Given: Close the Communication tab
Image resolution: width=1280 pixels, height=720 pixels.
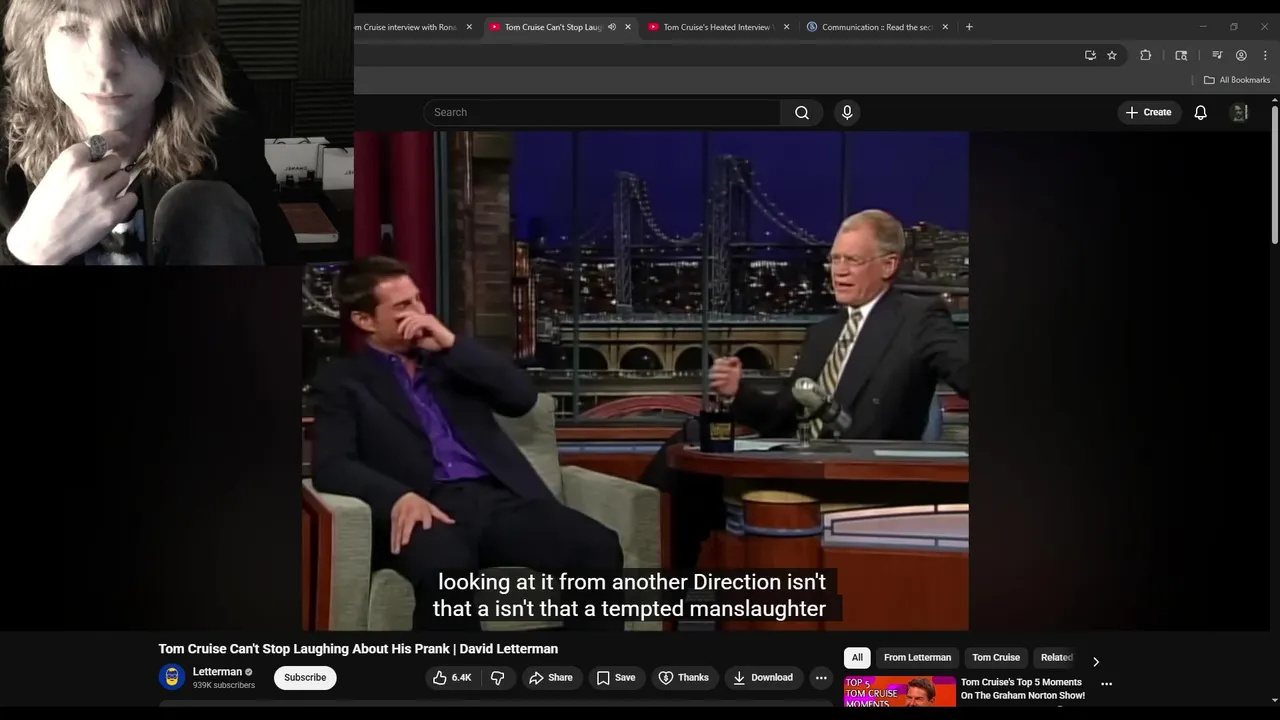Looking at the screenshot, I should [945, 27].
